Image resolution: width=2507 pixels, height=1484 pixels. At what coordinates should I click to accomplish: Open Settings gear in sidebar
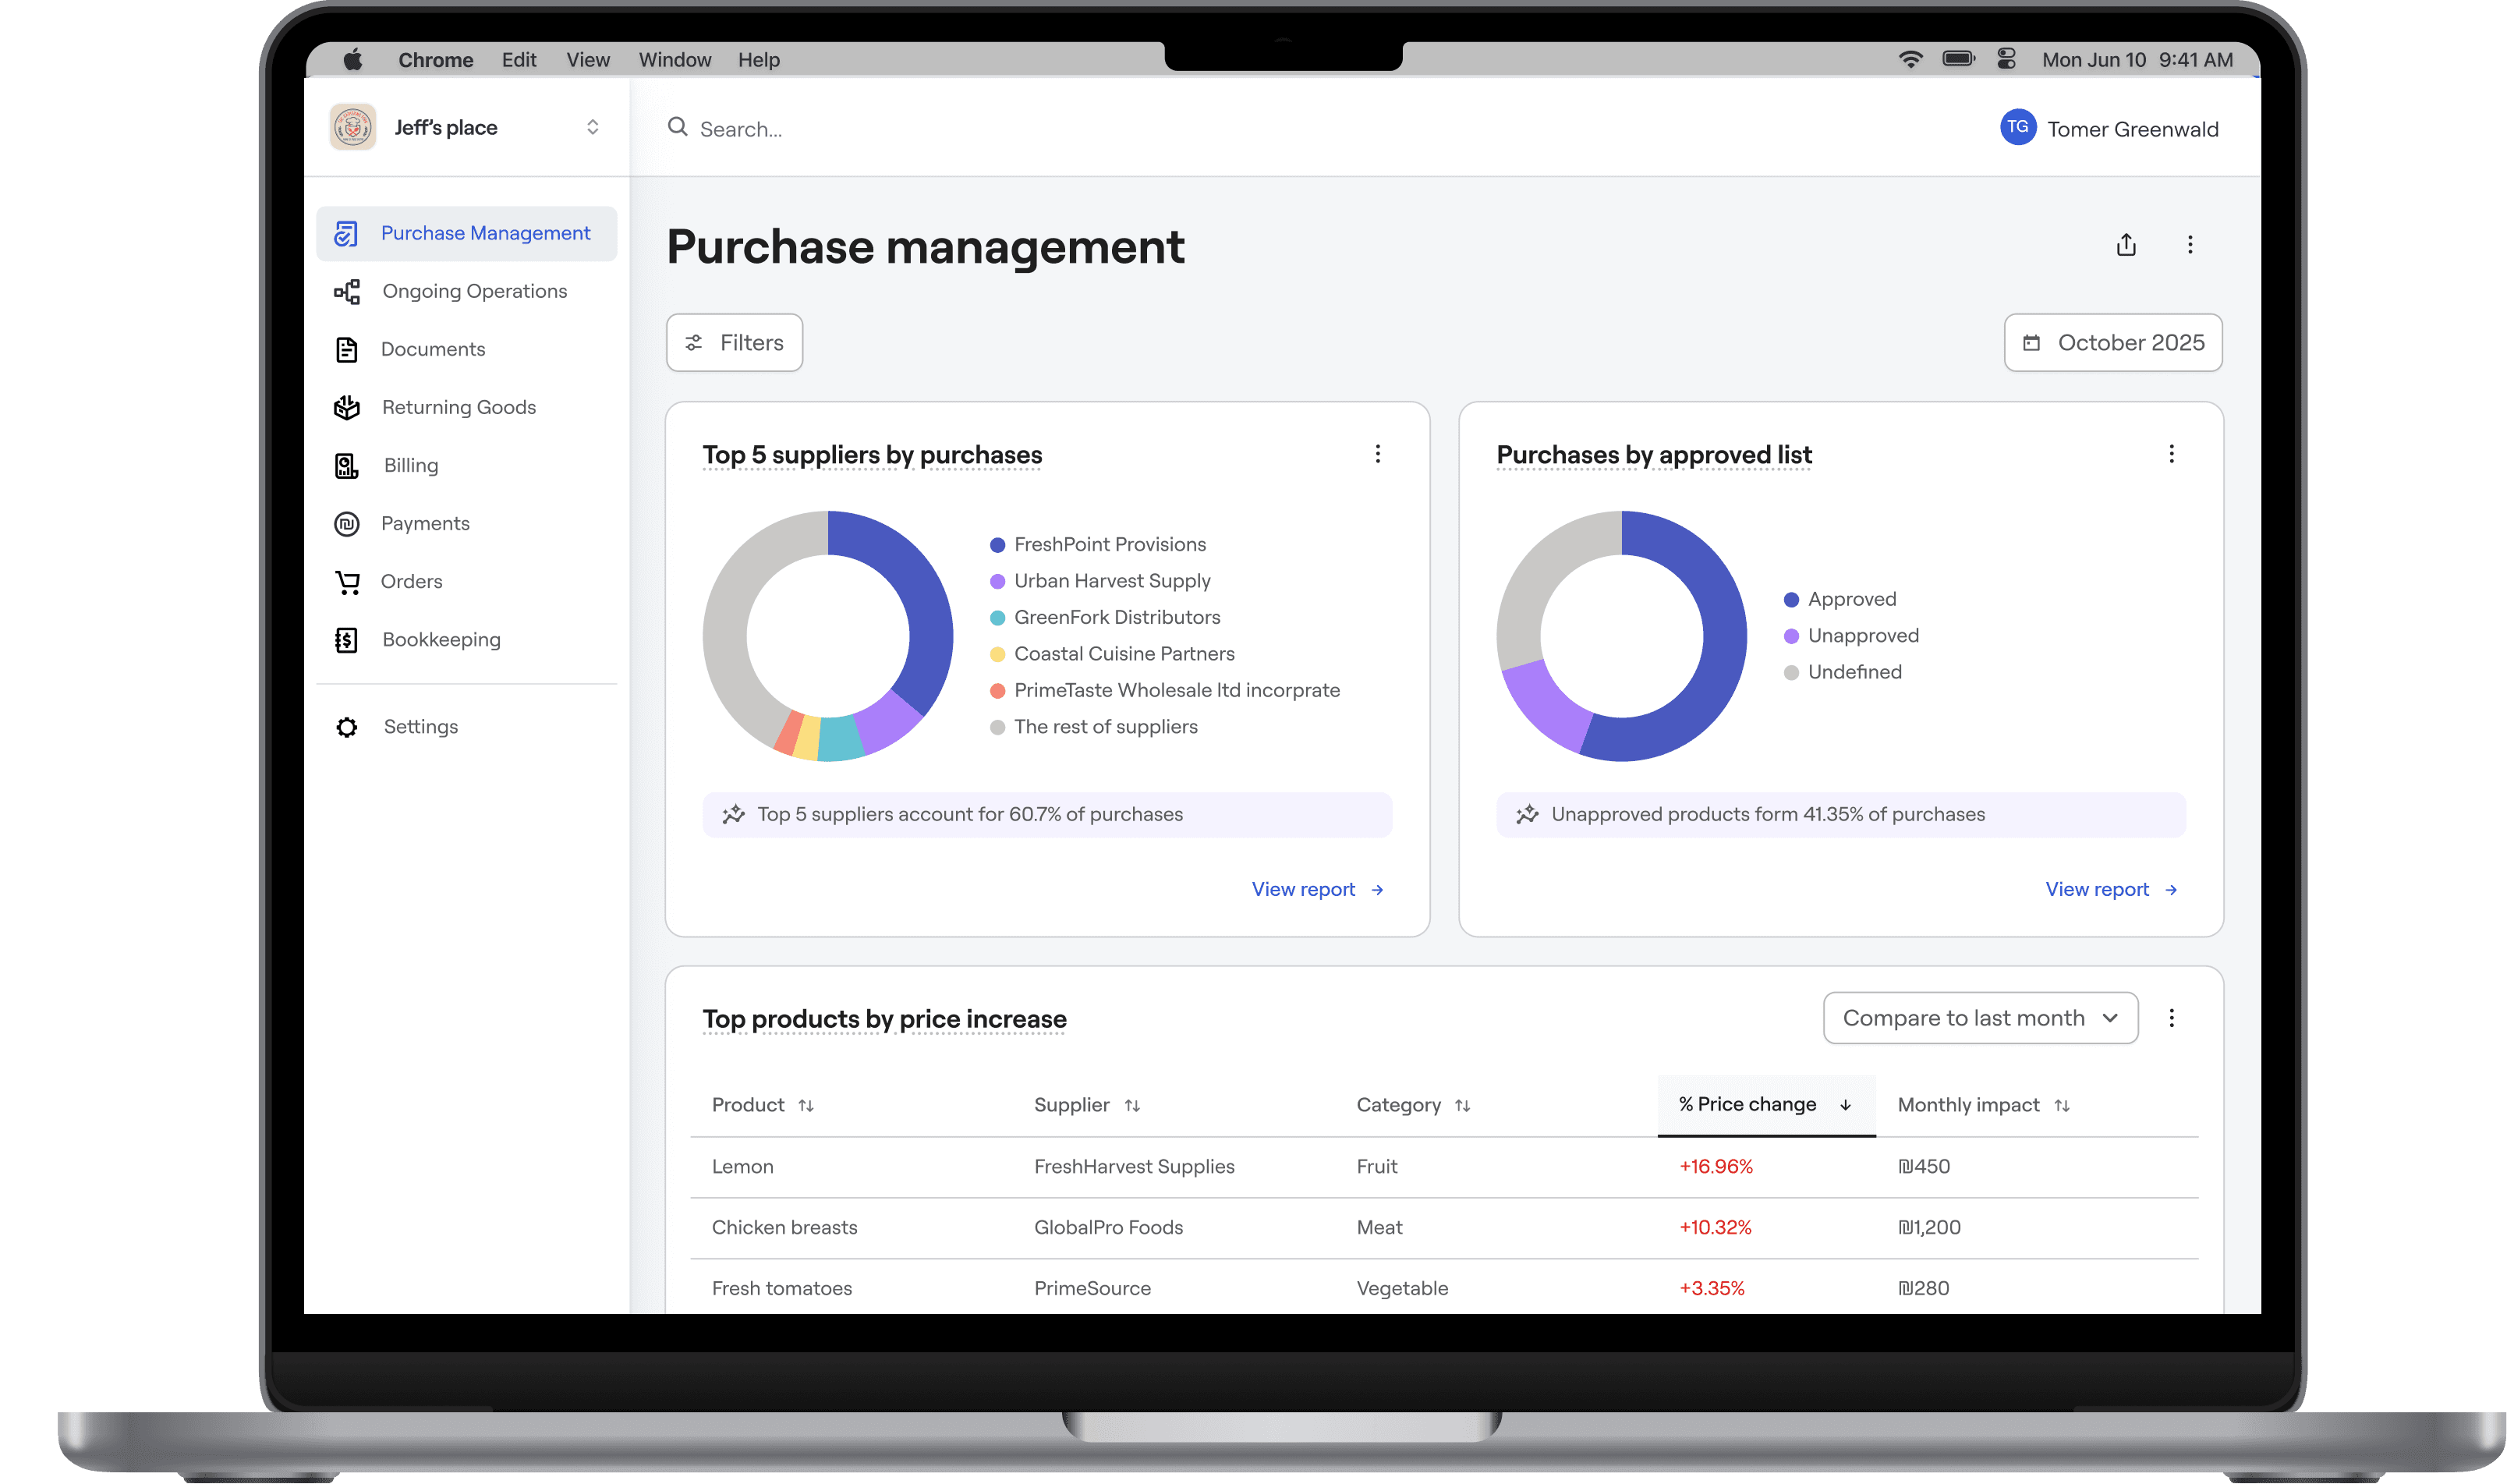pyautogui.click(x=347, y=727)
